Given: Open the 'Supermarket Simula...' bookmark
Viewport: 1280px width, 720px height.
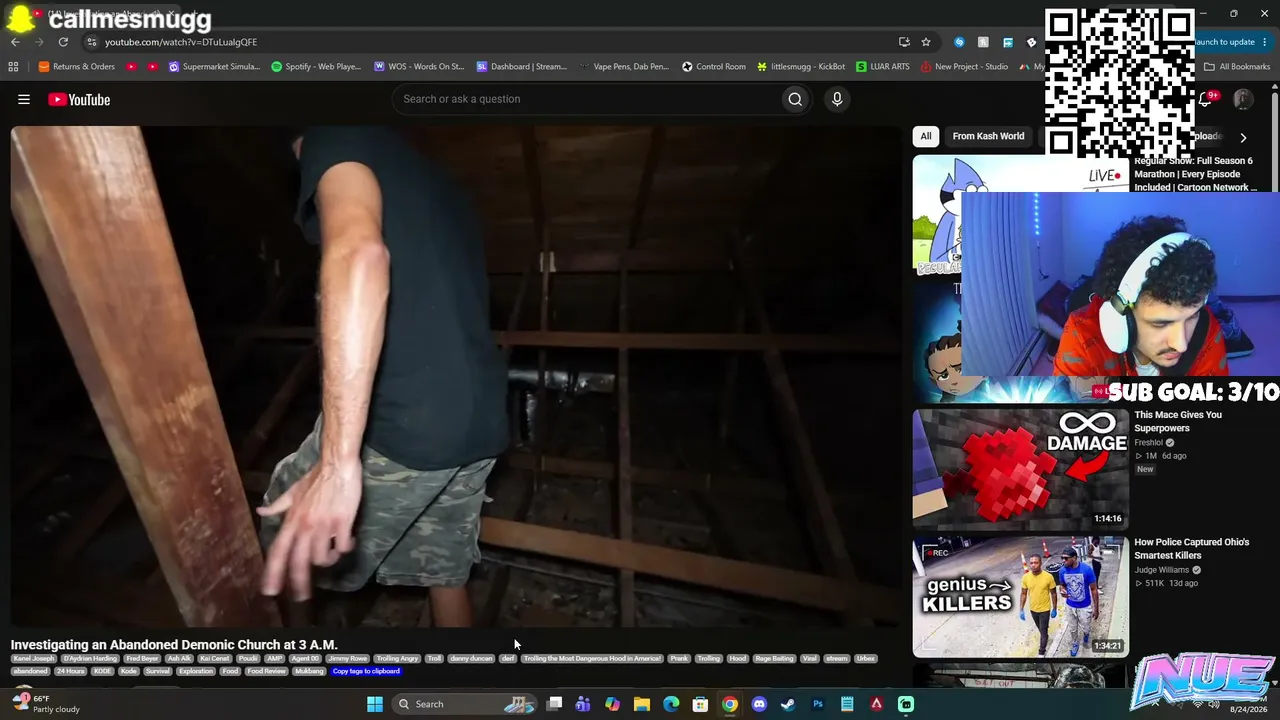Looking at the screenshot, I should click(x=214, y=67).
